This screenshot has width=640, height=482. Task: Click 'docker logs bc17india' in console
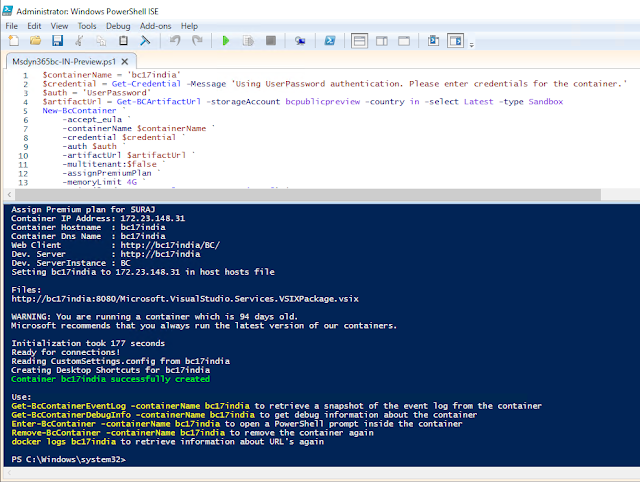[63, 442]
